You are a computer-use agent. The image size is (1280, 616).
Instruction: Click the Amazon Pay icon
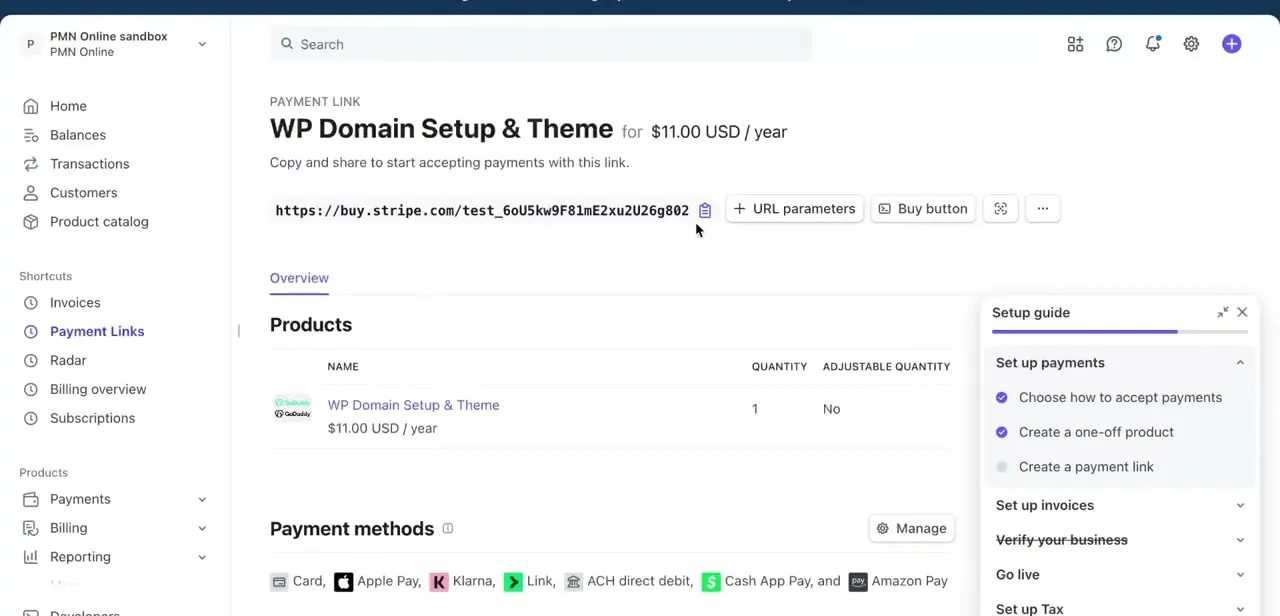point(858,581)
